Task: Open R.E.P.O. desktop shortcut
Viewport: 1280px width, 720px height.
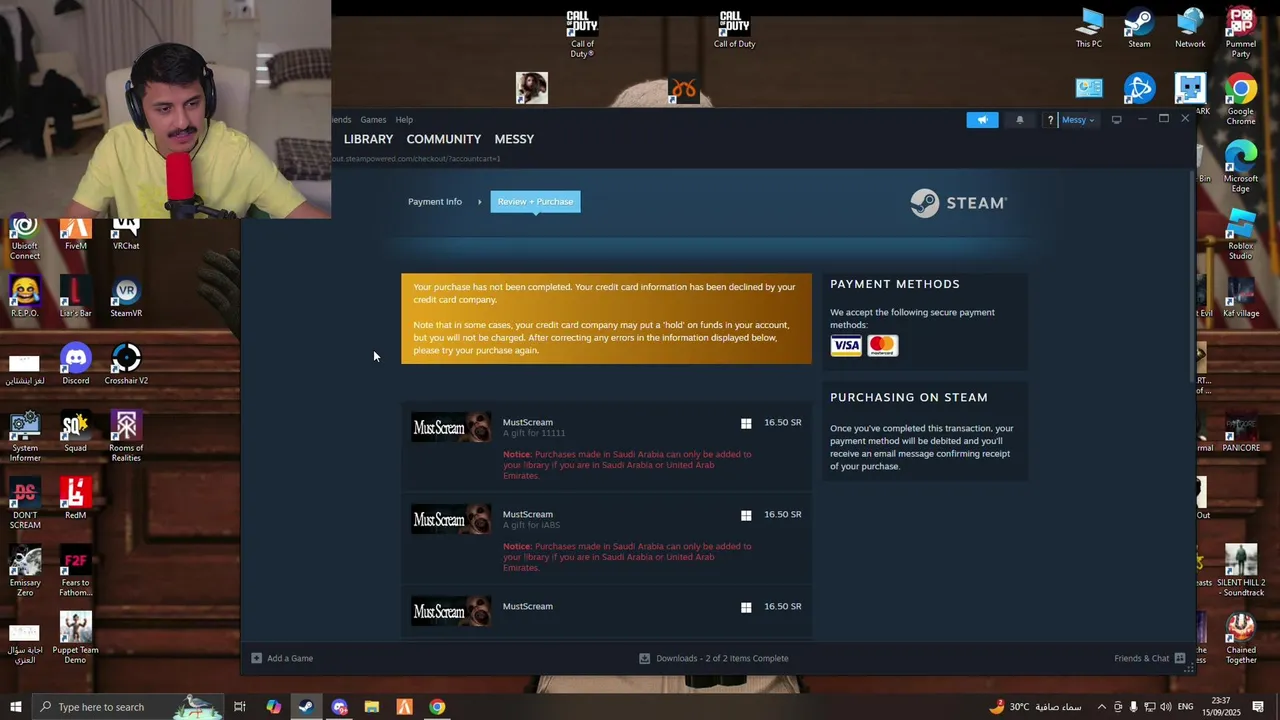Action: click(x=25, y=298)
